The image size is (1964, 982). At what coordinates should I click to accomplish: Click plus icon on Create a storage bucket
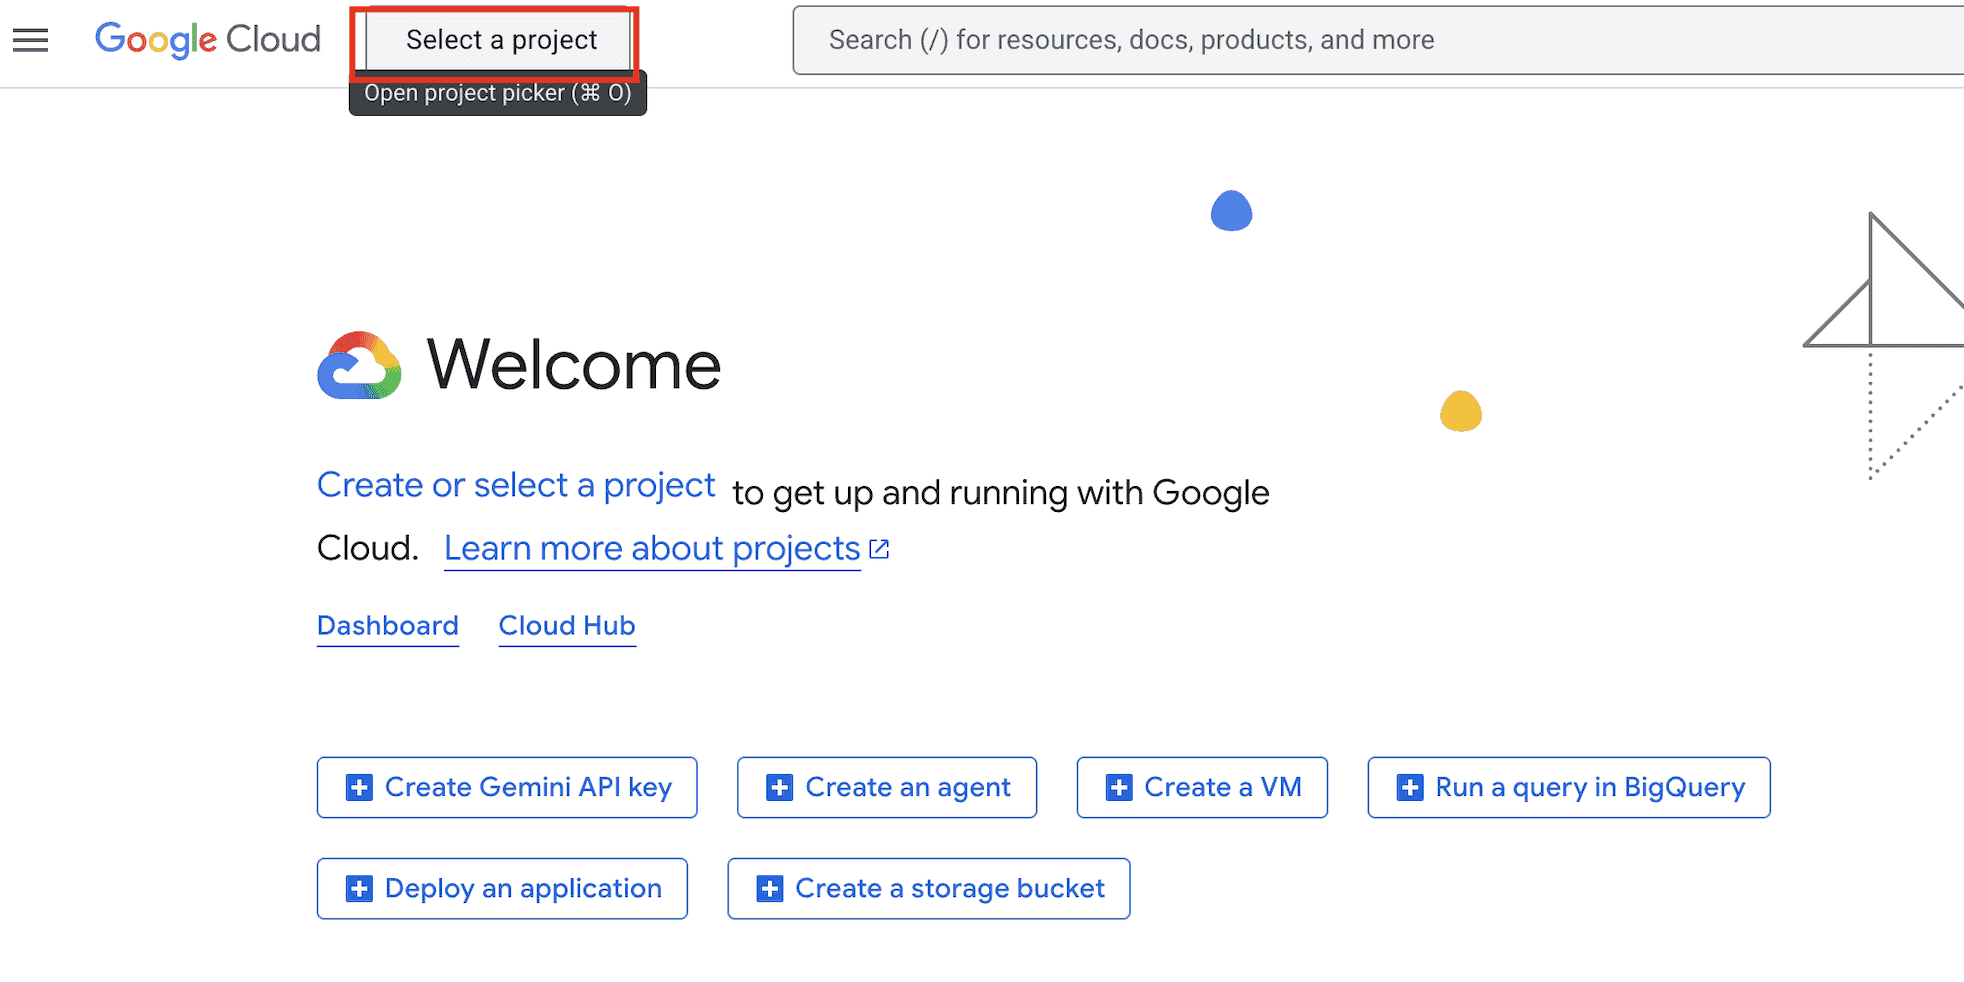tap(770, 889)
